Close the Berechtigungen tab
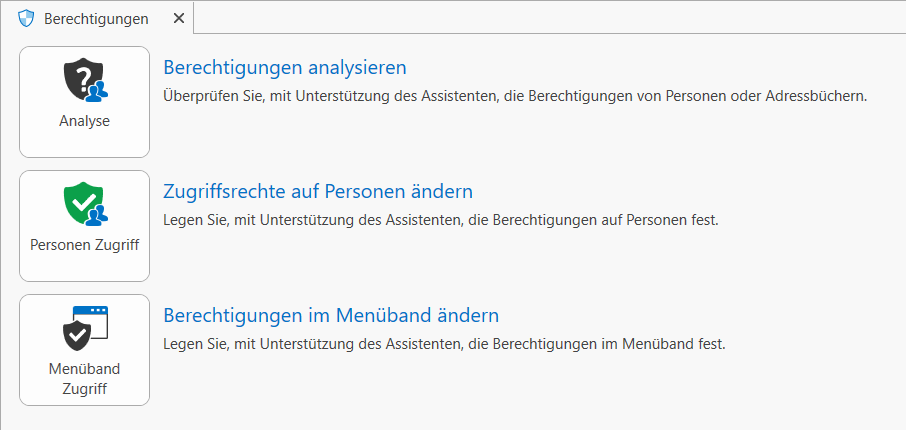Viewport: 906px width, 430px height. click(179, 18)
